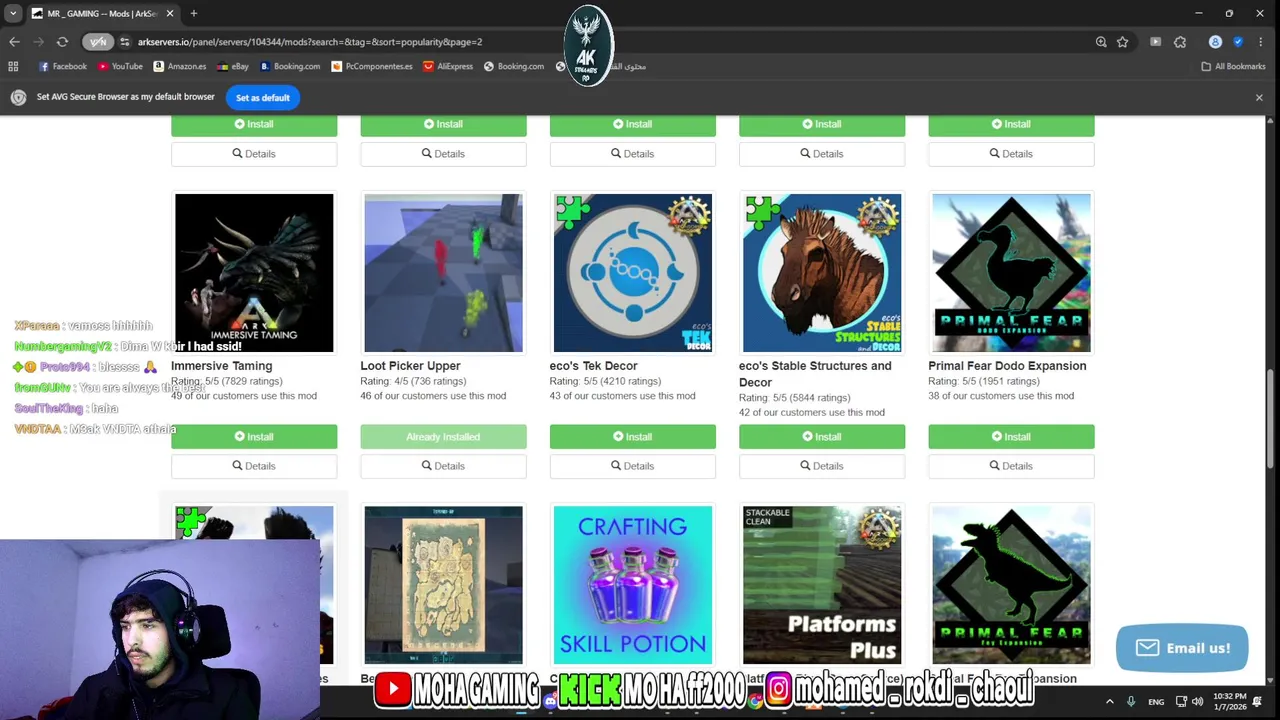This screenshot has width=1280, height=720.
Task: Open the apps grid in bookmarks bar
Action: [13, 66]
